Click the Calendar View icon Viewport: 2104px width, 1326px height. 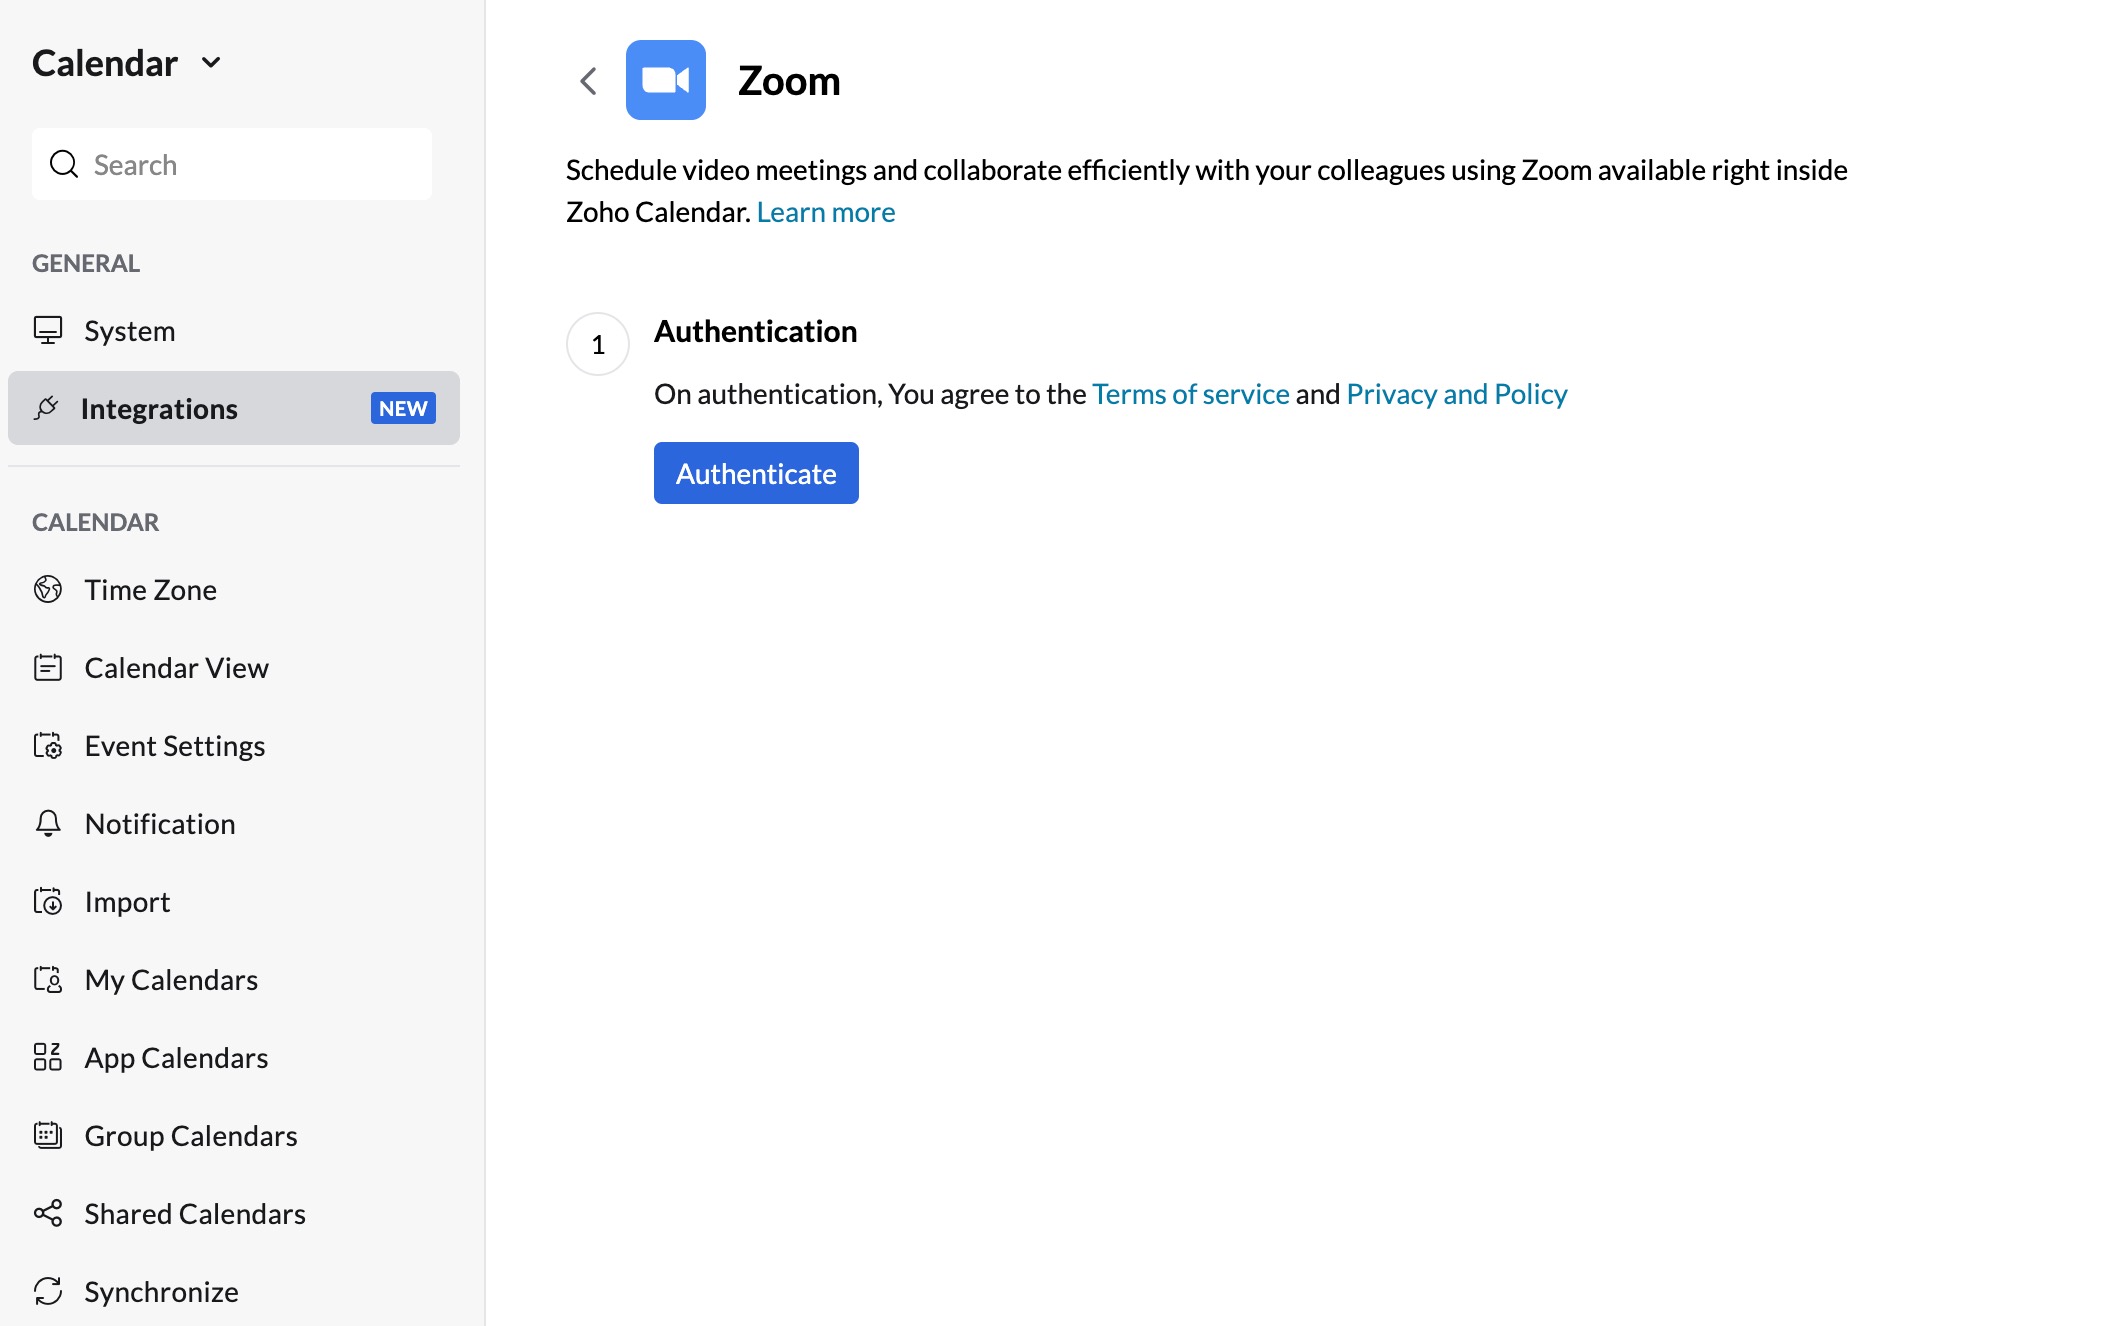[48, 667]
